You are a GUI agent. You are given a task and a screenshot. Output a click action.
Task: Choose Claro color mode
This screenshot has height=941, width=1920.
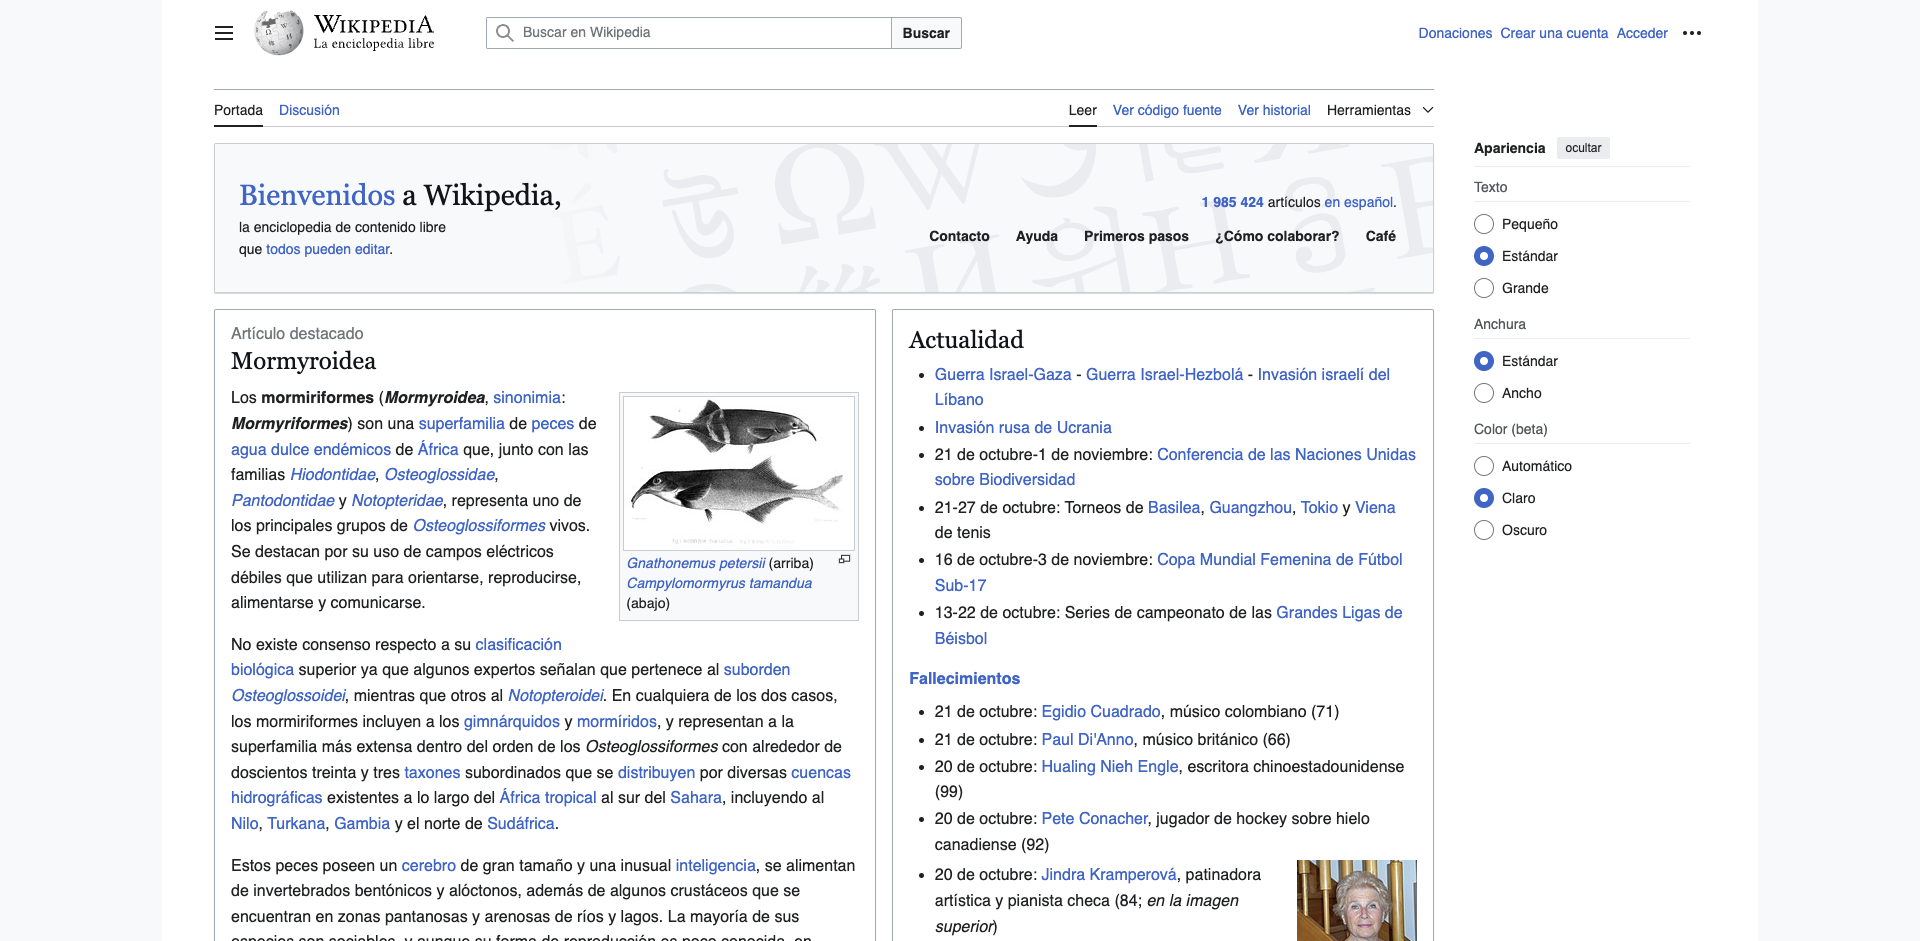point(1484,498)
